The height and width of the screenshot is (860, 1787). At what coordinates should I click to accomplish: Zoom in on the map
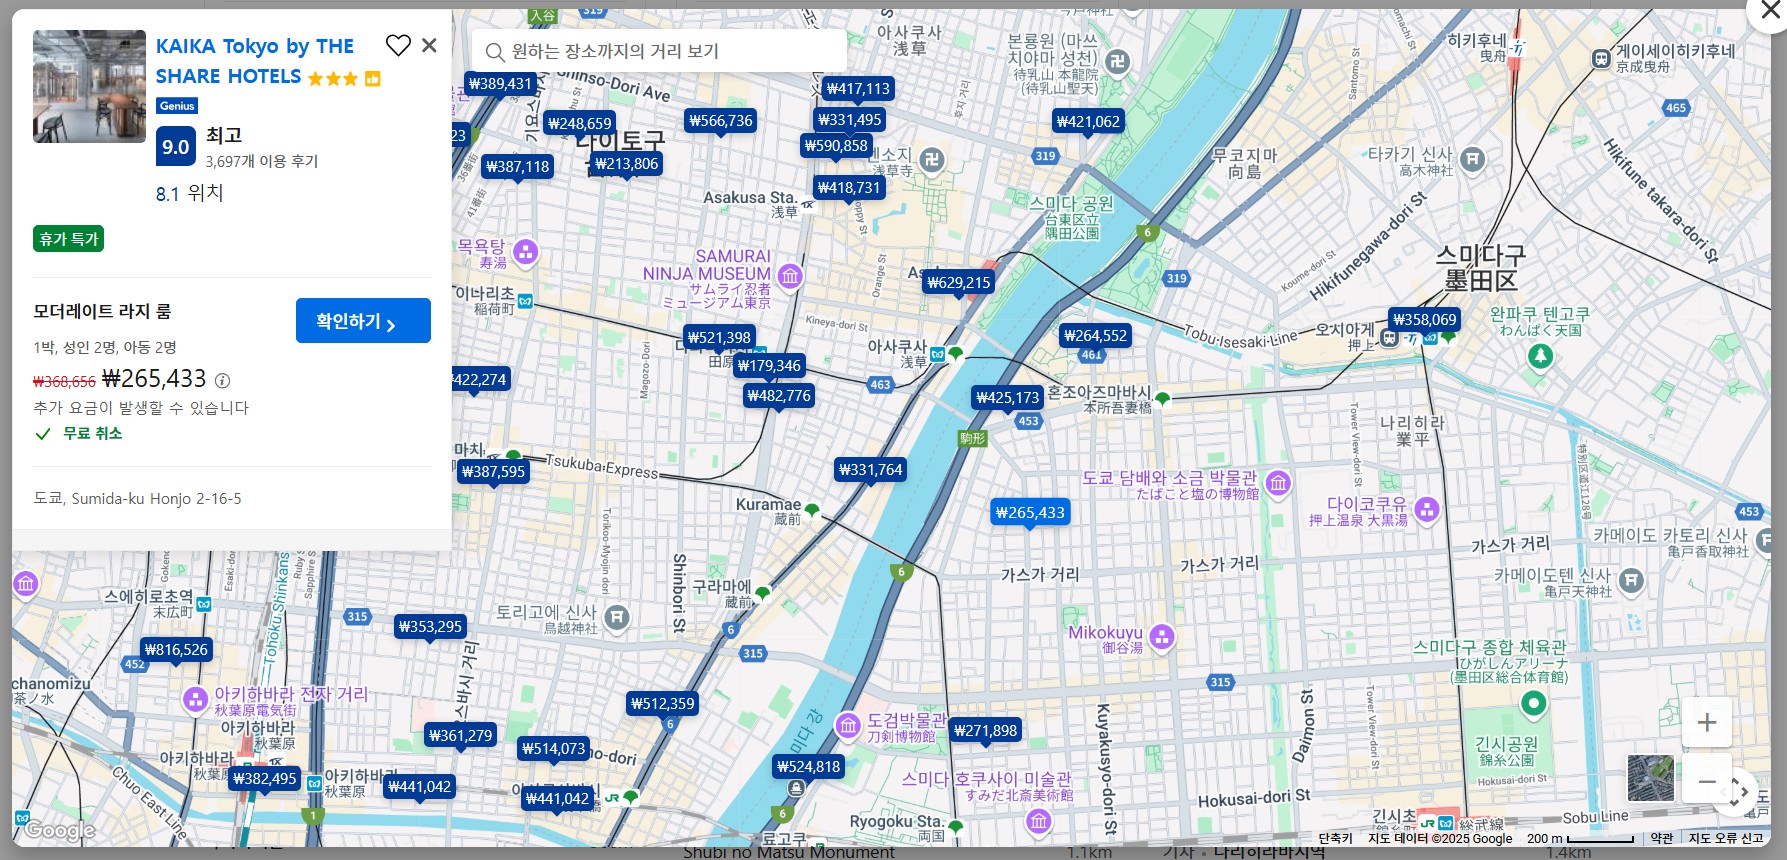(x=1707, y=722)
